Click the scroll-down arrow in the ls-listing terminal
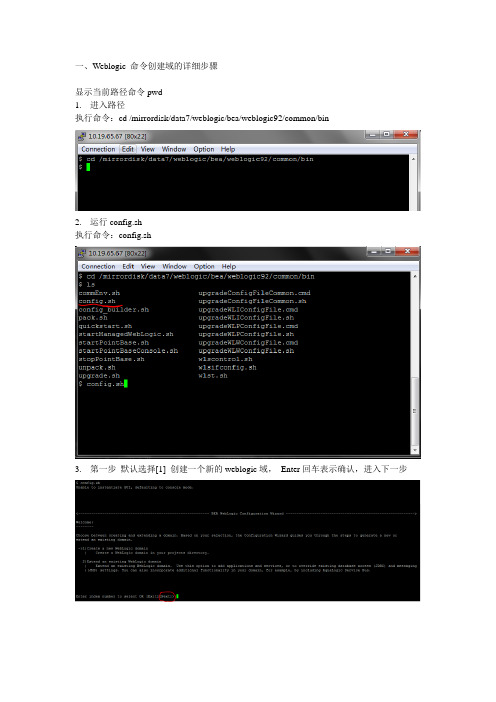496x702 pixels. (415, 450)
